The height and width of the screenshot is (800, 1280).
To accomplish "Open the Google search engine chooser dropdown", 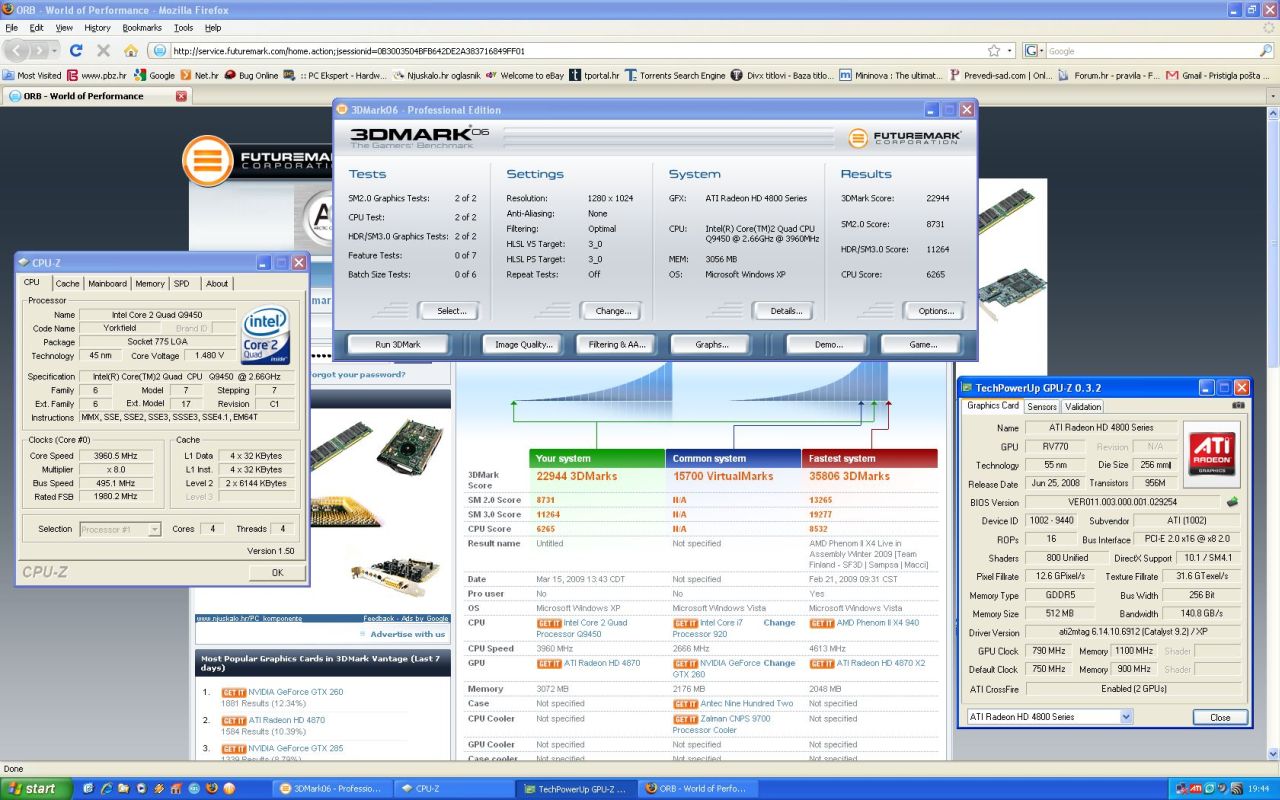I will tap(1033, 50).
